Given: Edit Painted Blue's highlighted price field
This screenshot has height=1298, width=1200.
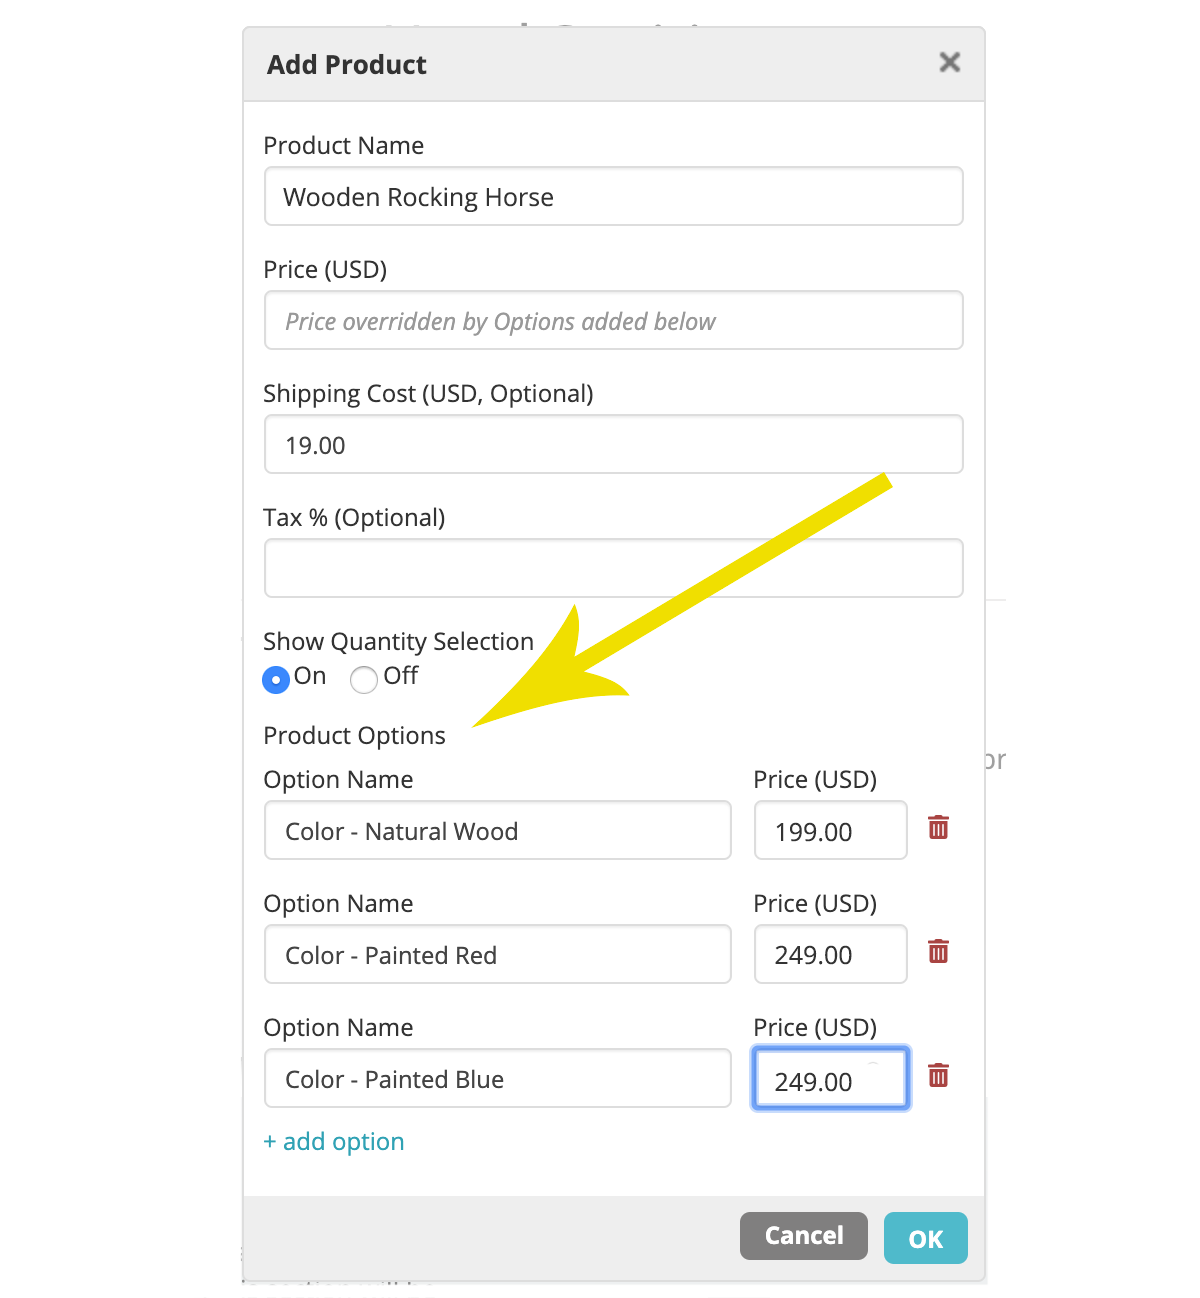Looking at the screenshot, I should pyautogui.click(x=831, y=1078).
